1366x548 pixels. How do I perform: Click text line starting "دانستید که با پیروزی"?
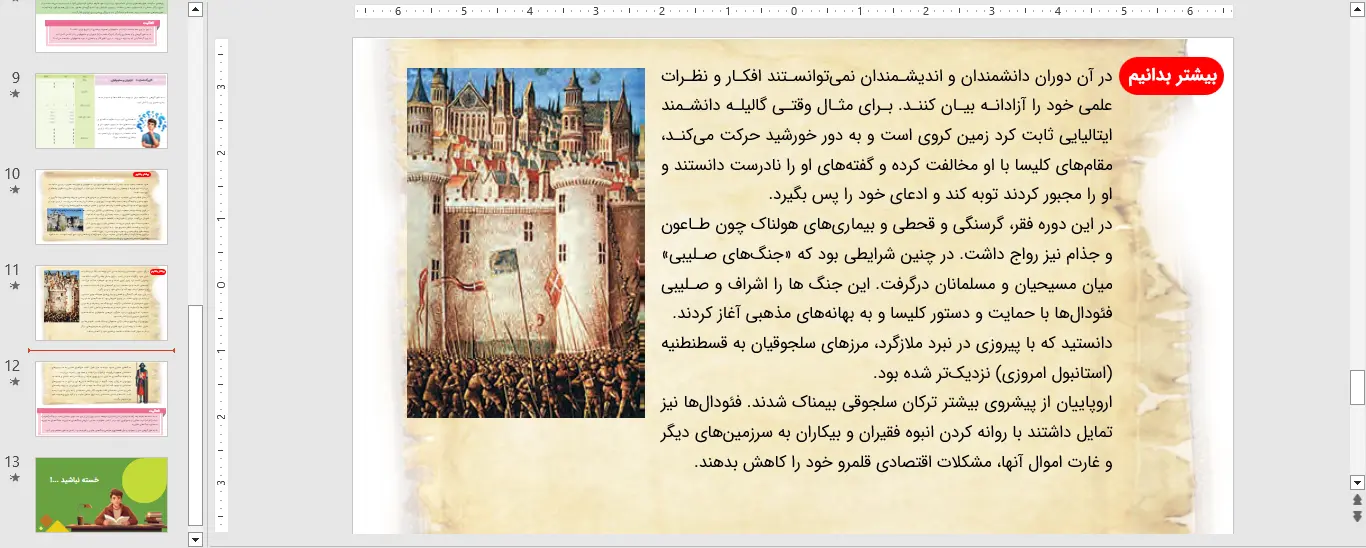click(885, 343)
